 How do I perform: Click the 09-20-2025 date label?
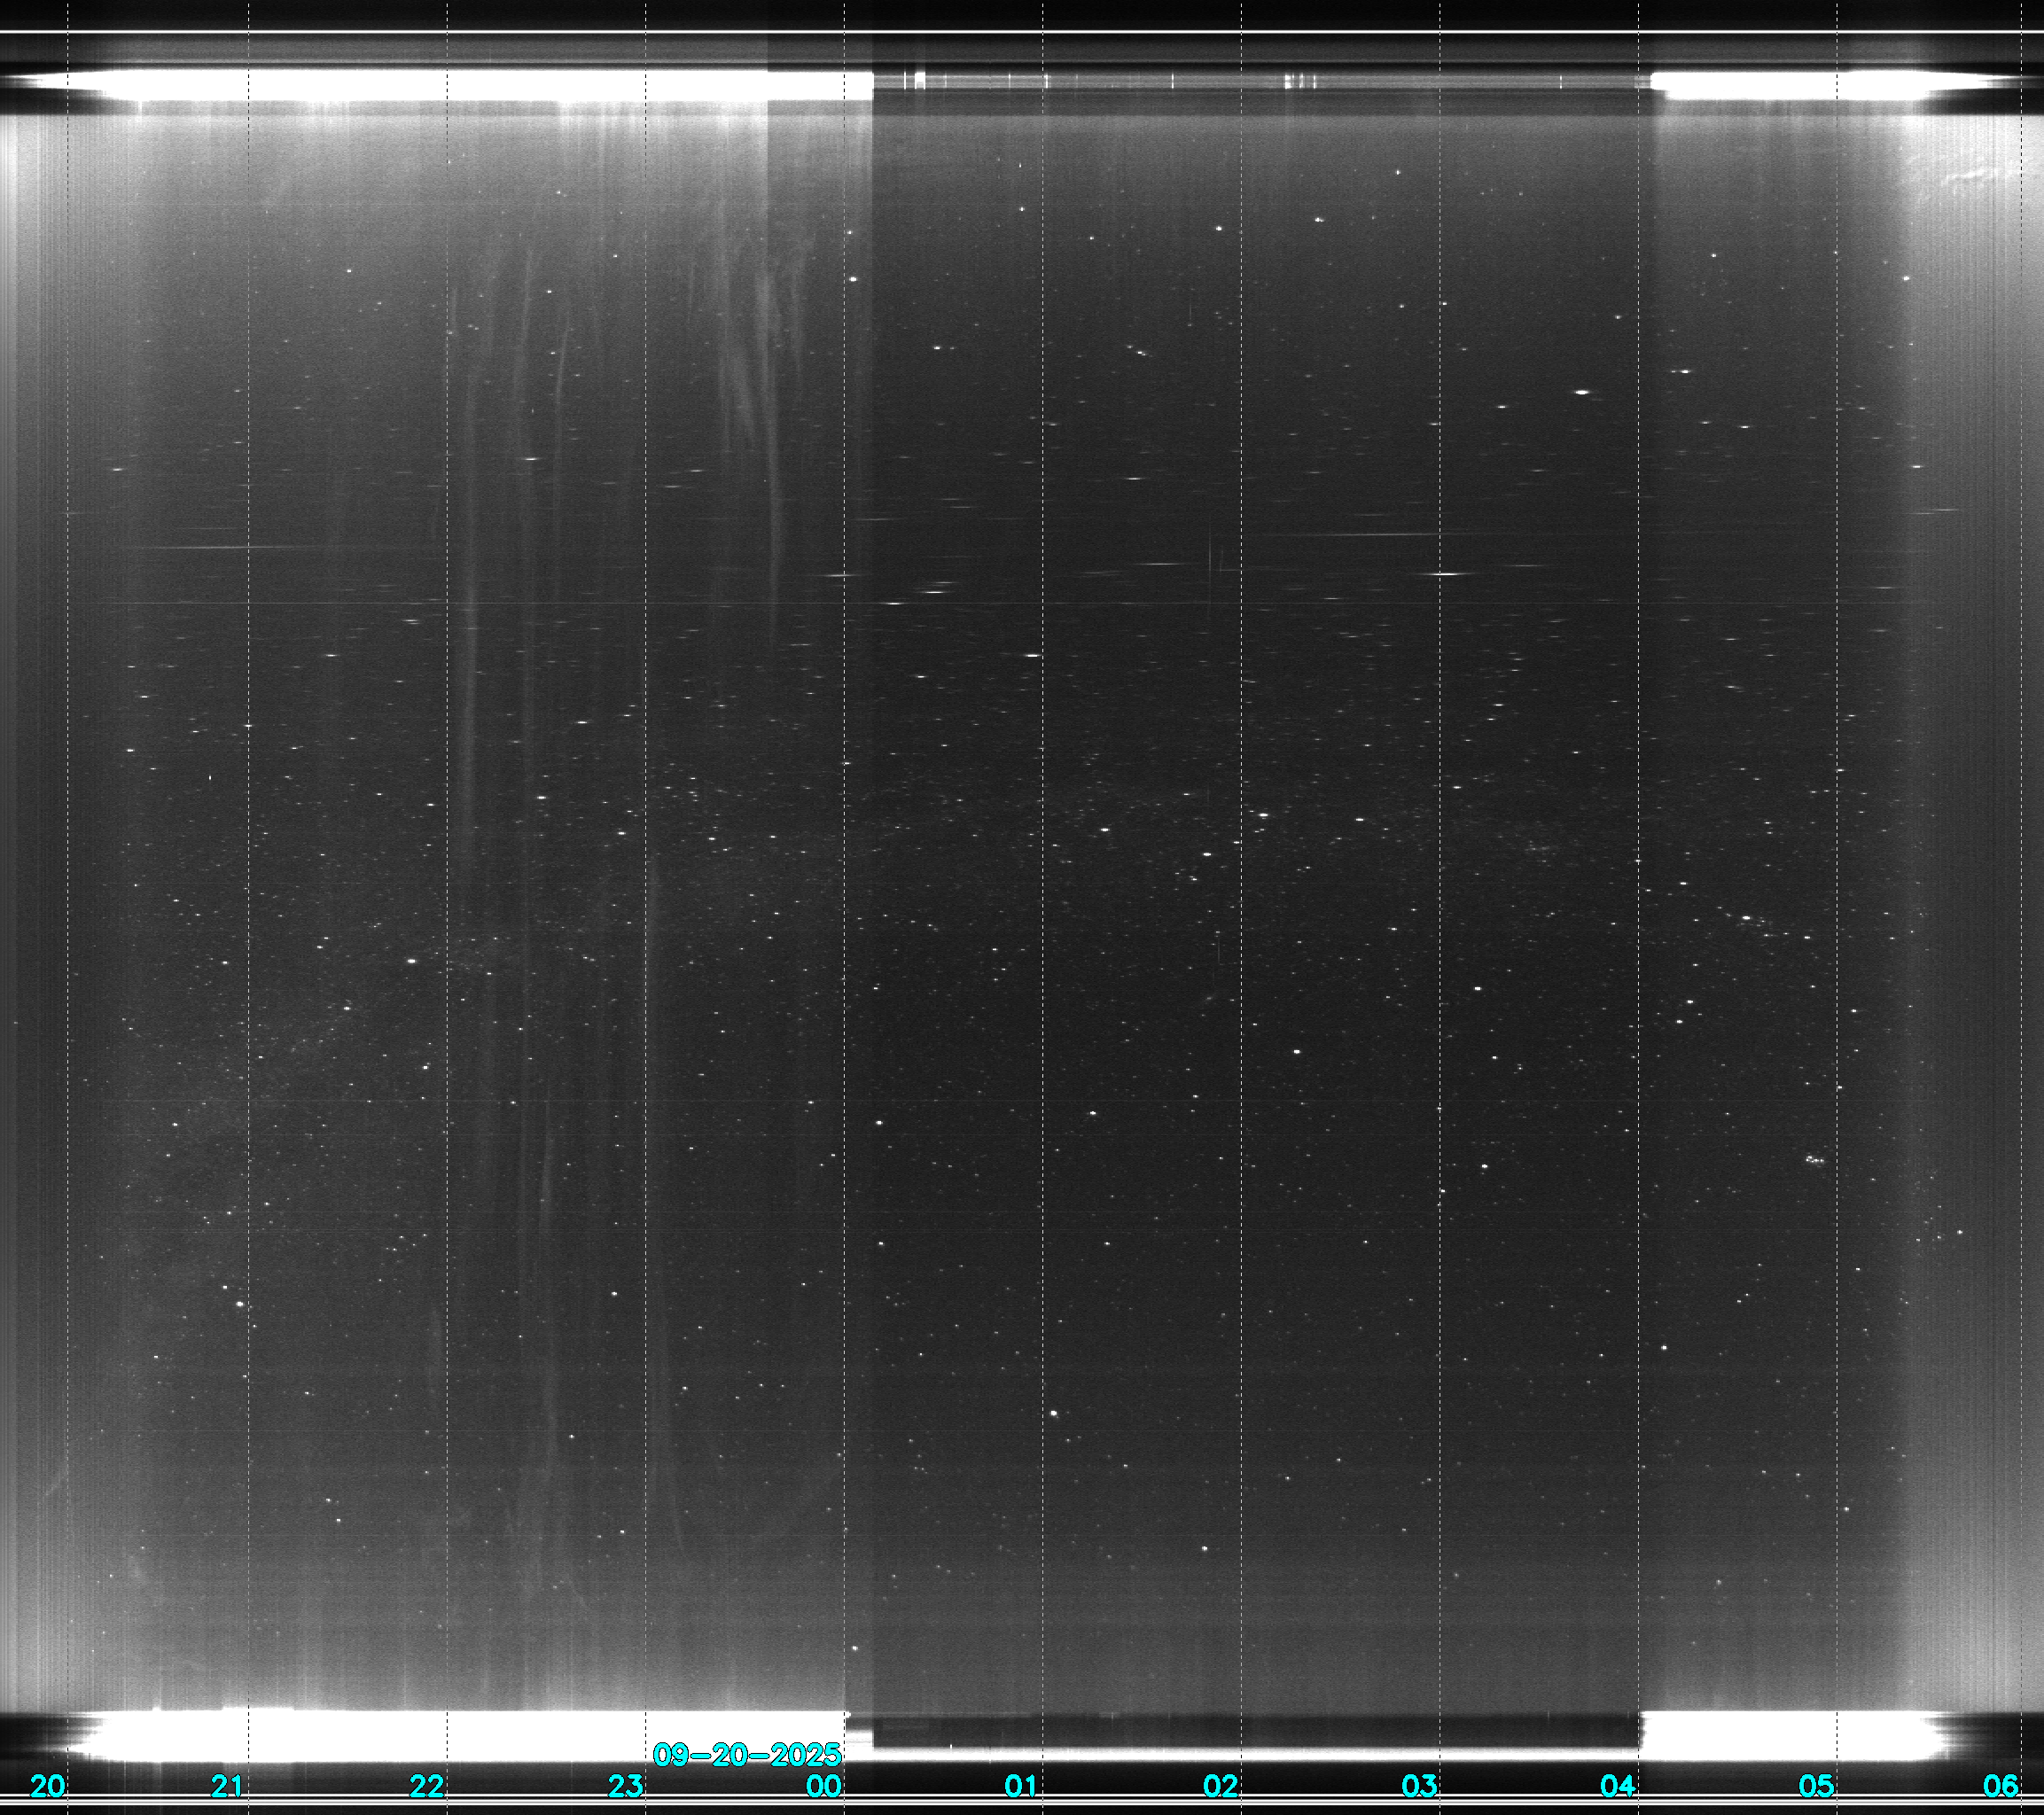click(x=746, y=1755)
